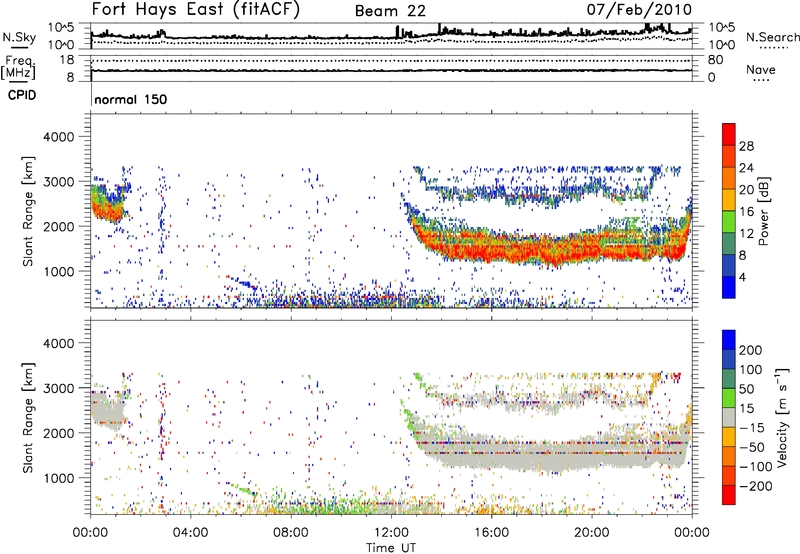The height and width of the screenshot is (554, 800).
Task: Pick the light green segment of Power color bar
Action: [x=729, y=221]
